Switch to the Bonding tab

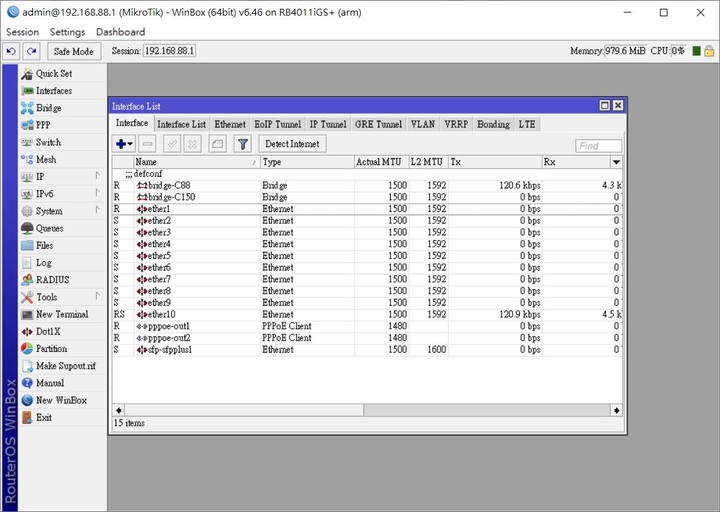tap(493, 124)
